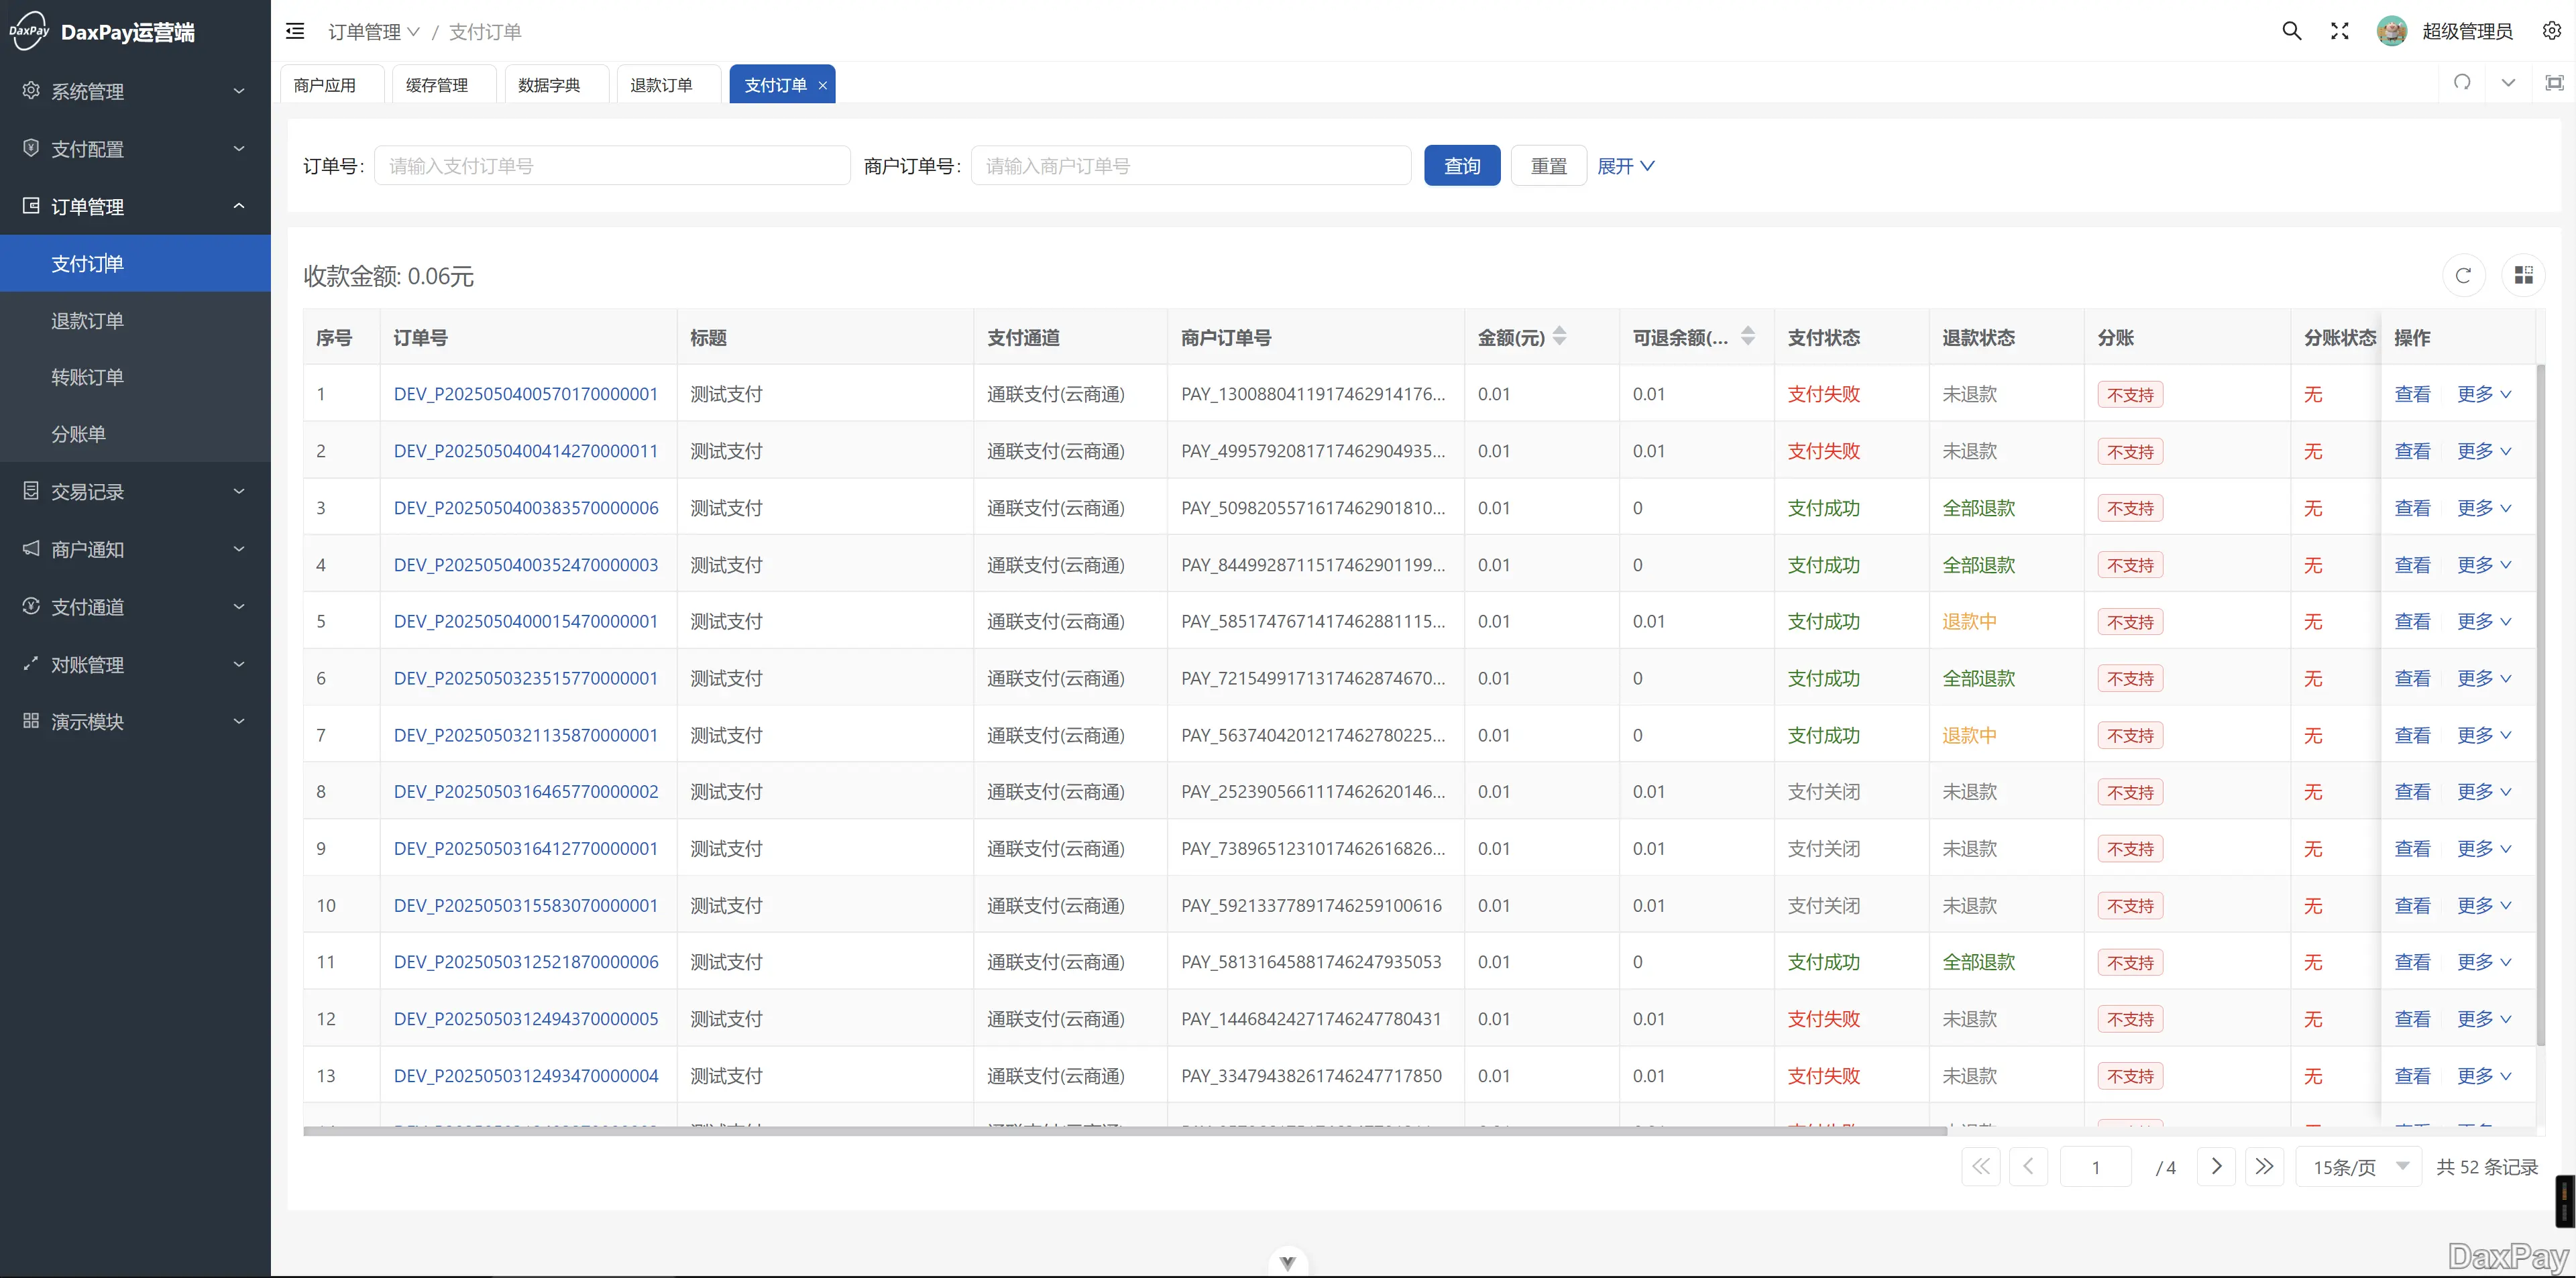This screenshot has width=2576, height=1278.
Task: Open the 15条/页 page size dropdown
Action: [x=2359, y=1167]
